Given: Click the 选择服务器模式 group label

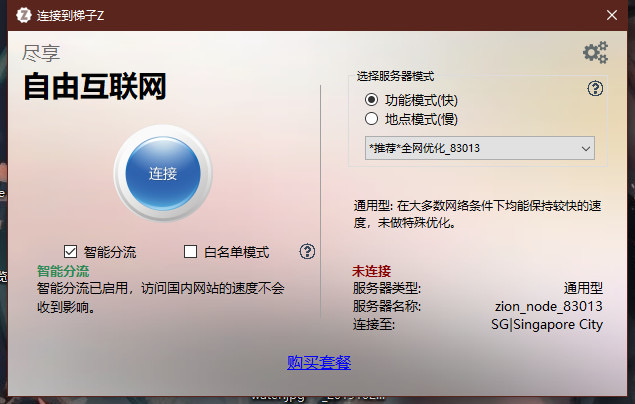Looking at the screenshot, I should [x=396, y=75].
